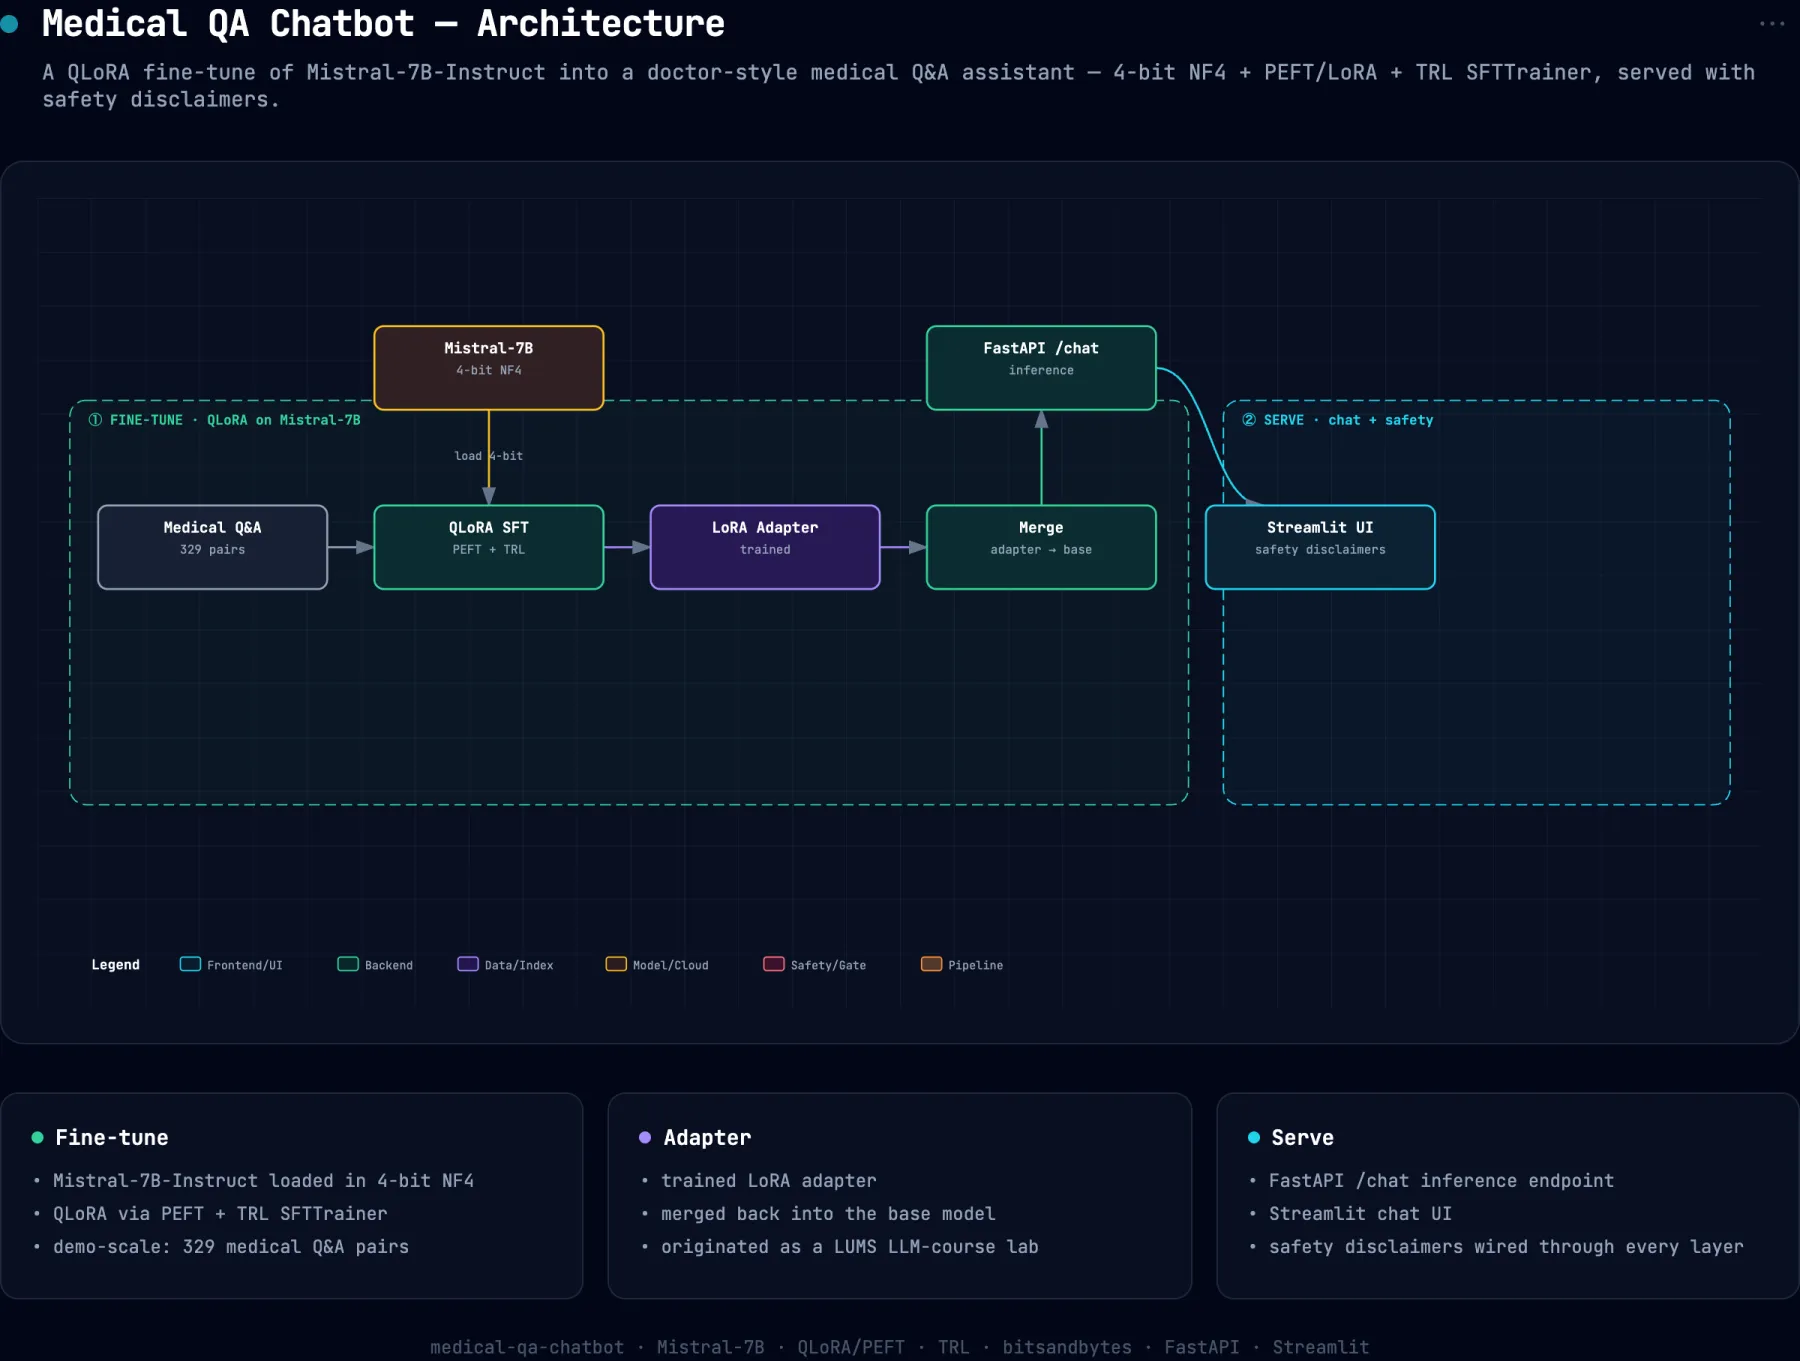1800x1361 pixels.
Task: Click 'trained LoRA adapter' bullet text
Action: click(x=768, y=1181)
